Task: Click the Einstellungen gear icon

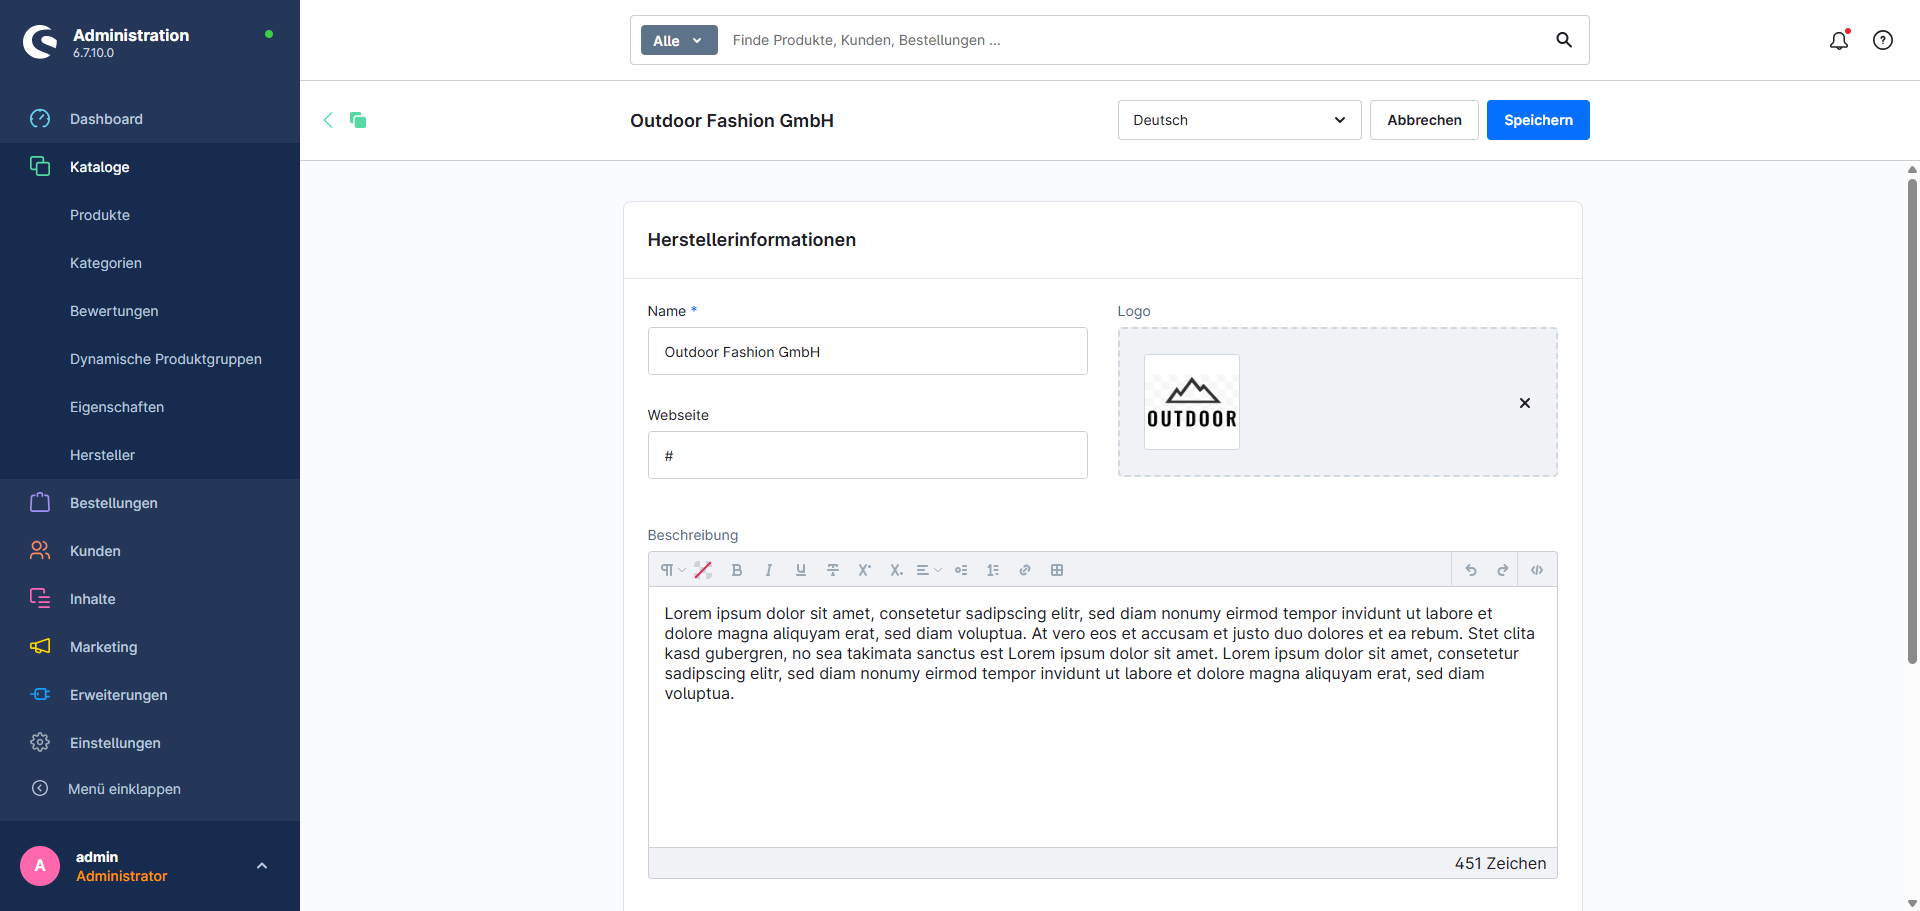Action: [40, 742]
